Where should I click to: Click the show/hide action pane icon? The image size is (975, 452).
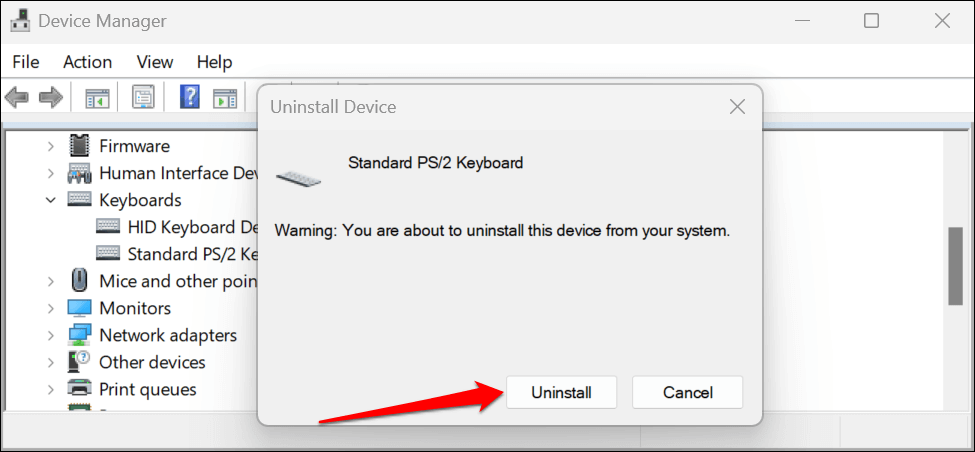click(225, 98)
